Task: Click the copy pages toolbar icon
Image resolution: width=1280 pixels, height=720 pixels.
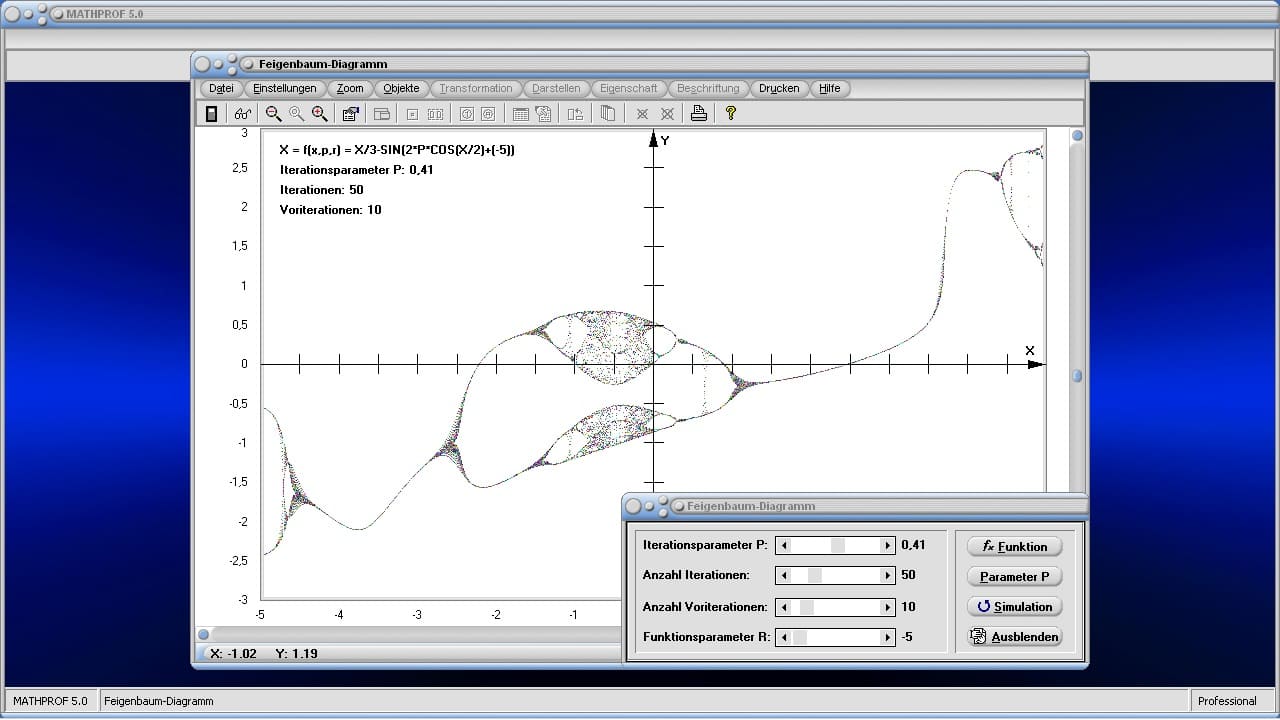Action: pos(608,114)
